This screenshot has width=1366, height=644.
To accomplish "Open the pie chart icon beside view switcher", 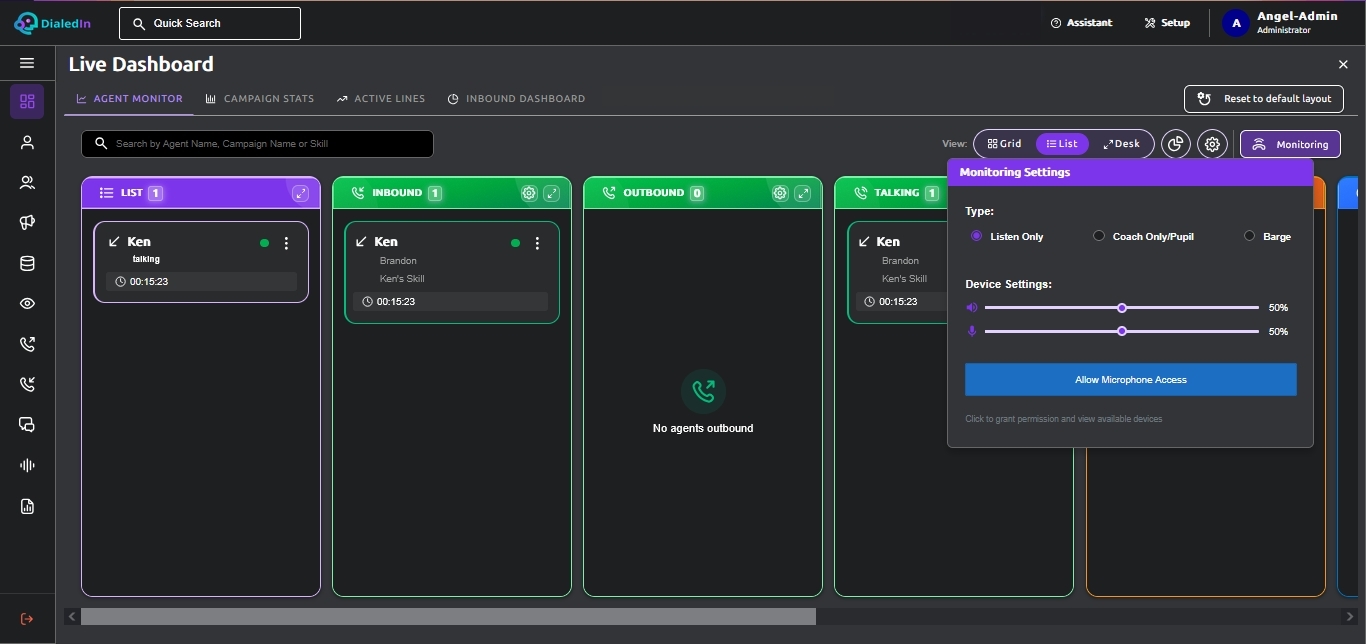I will click(x=1176, y=144).
